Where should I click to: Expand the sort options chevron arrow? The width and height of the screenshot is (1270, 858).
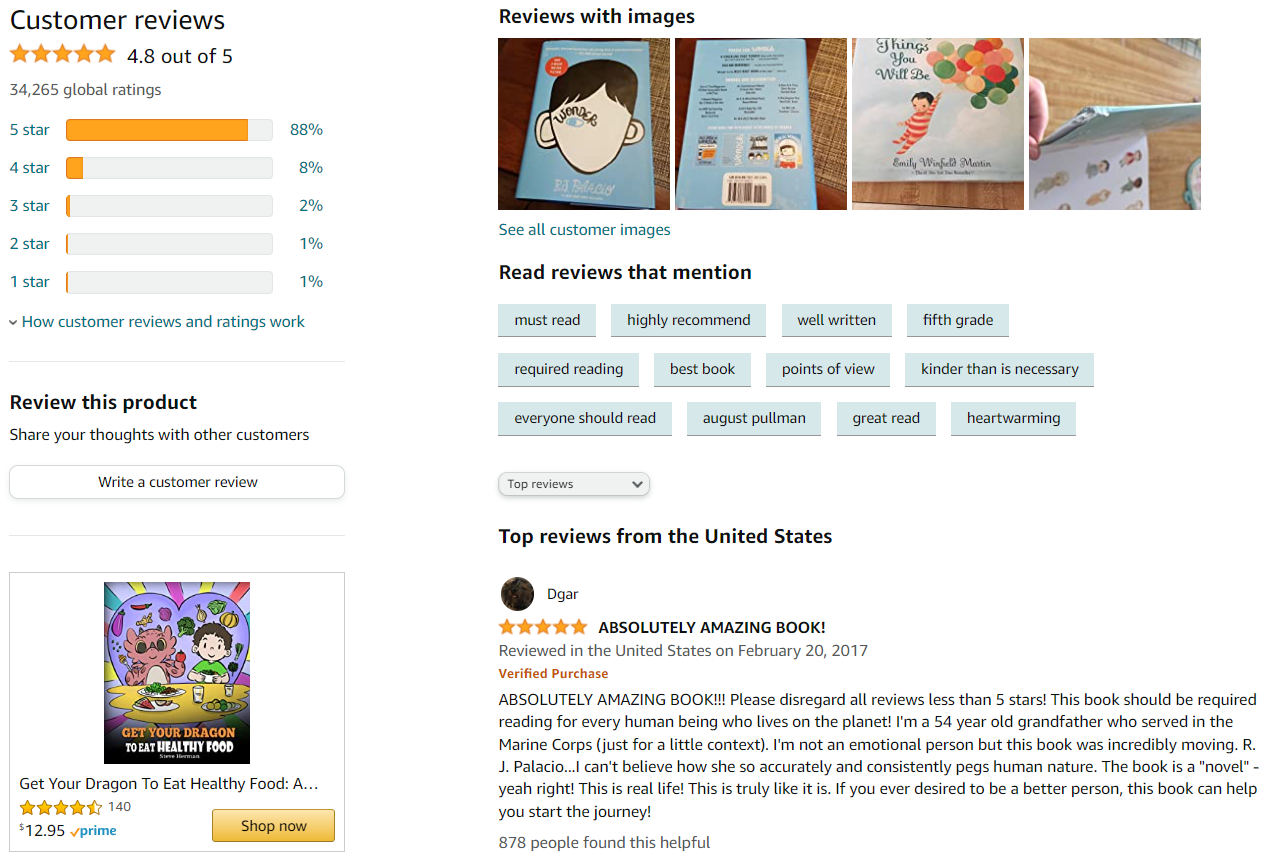pyautogui.click(x=637, y=483)
